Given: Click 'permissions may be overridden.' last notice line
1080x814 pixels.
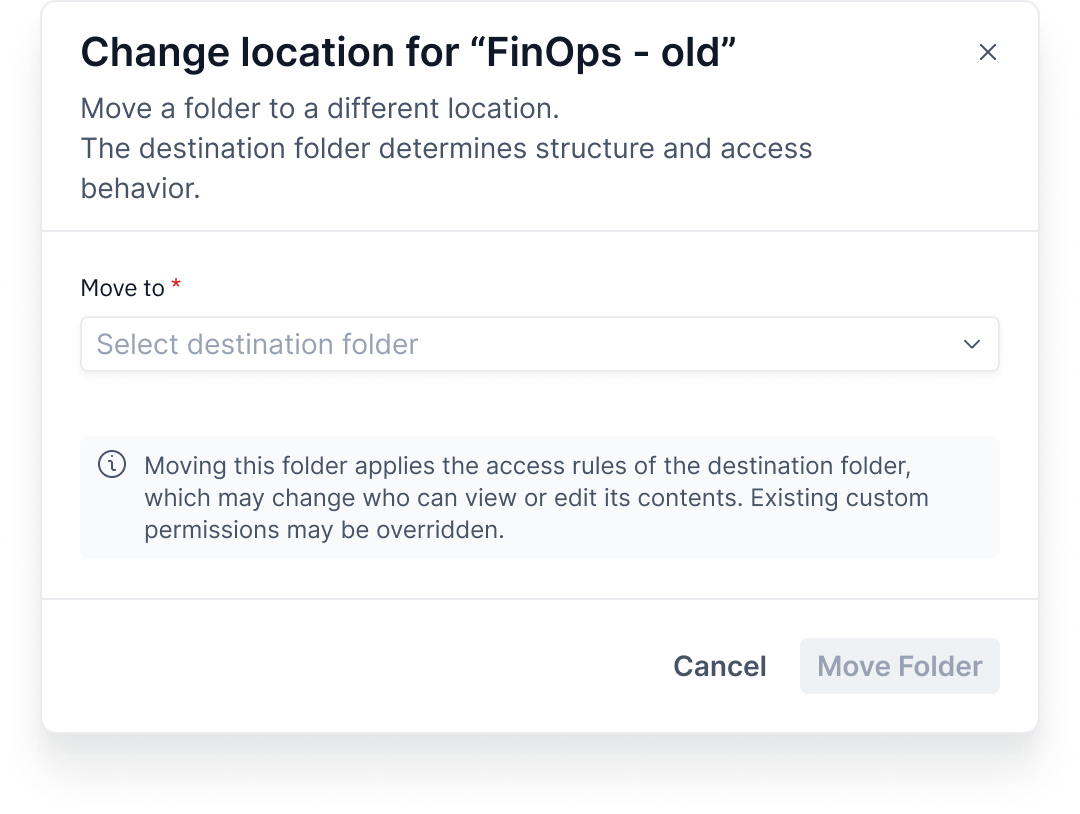Looking at the screenshot, I should pyautogui.click(x=324, y=530).
